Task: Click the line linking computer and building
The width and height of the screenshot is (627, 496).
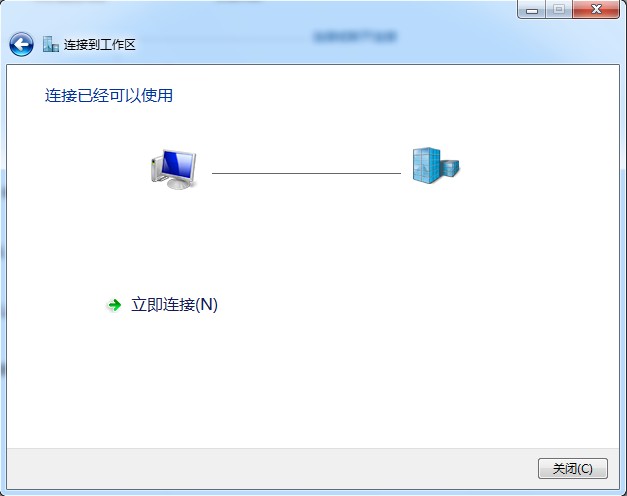Action: coord(306,173)
